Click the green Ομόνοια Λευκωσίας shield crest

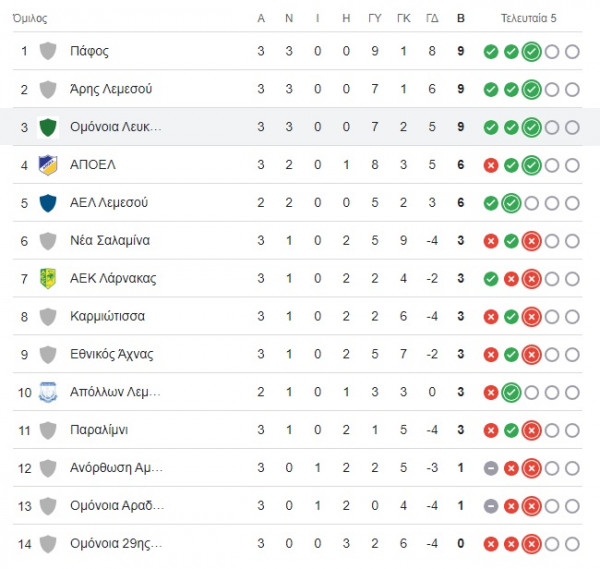(x=48, y=127)
